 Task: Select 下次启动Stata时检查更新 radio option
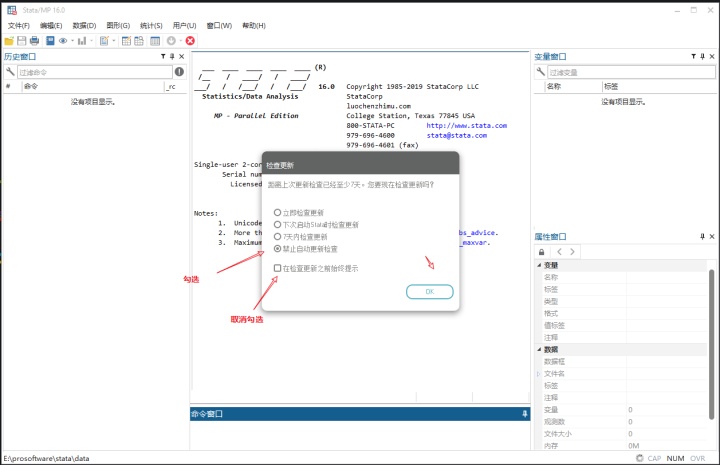pyautogui.click(x=277, y=224)
